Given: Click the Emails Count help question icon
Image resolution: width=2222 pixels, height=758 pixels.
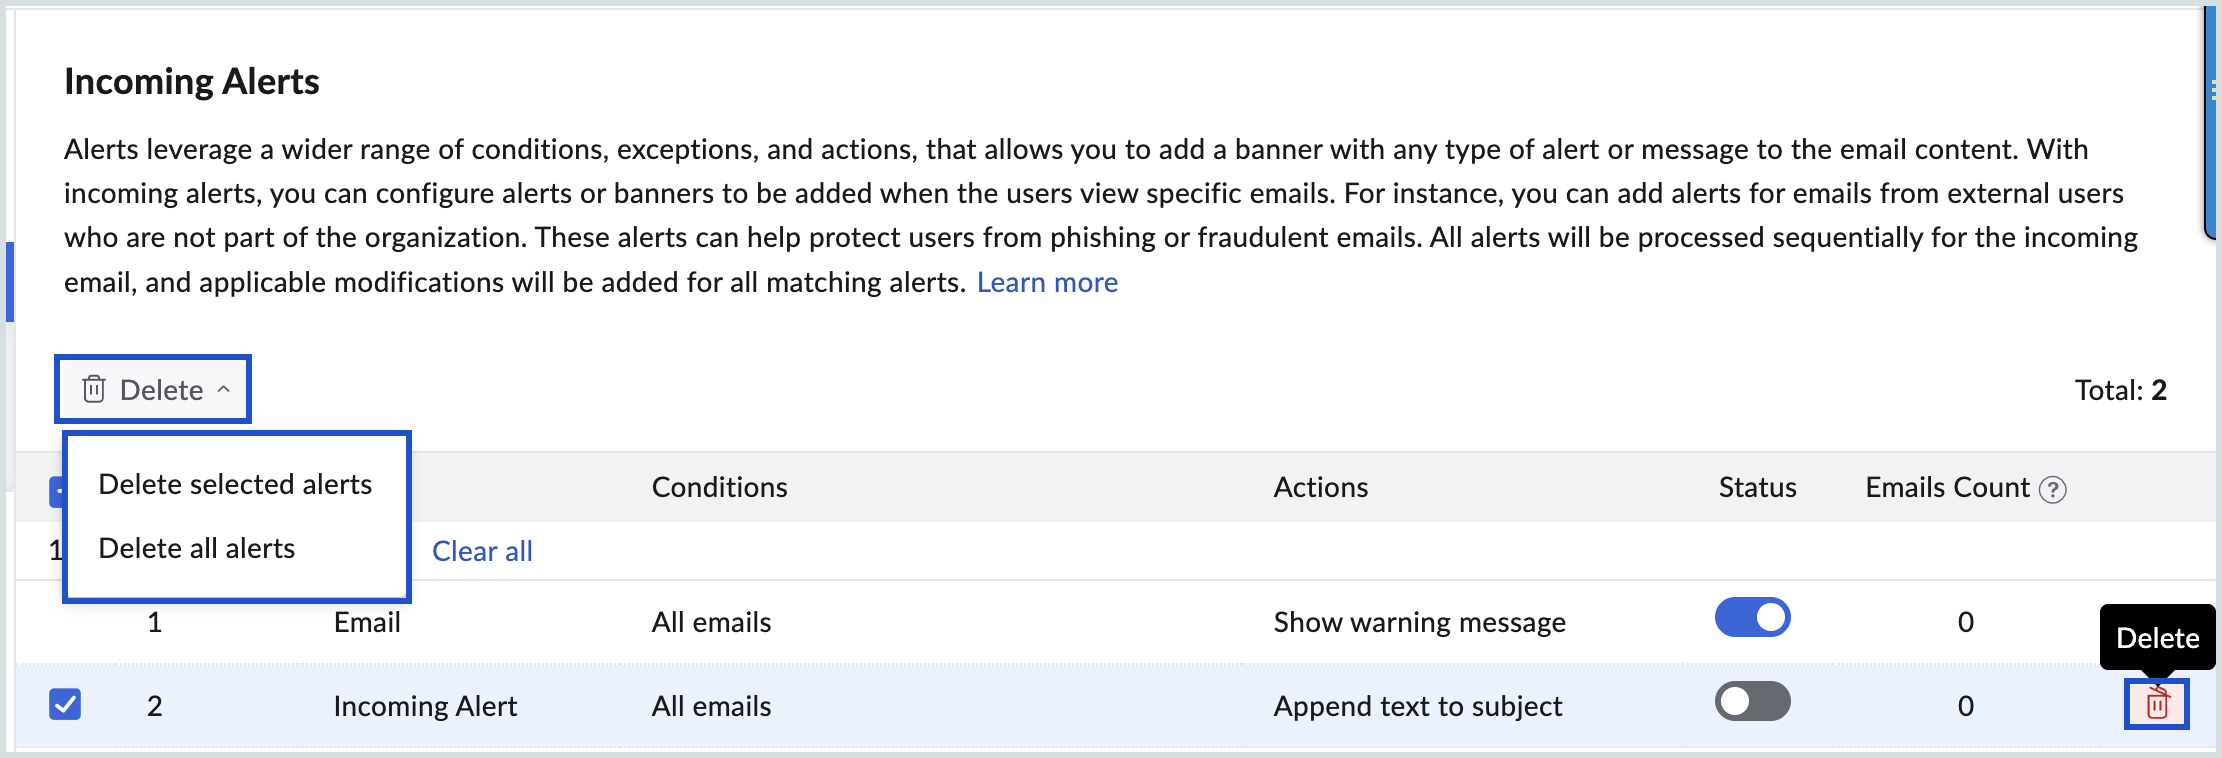Looking at the screenshot, I should pyautogui.click(x=2053, y=489).
